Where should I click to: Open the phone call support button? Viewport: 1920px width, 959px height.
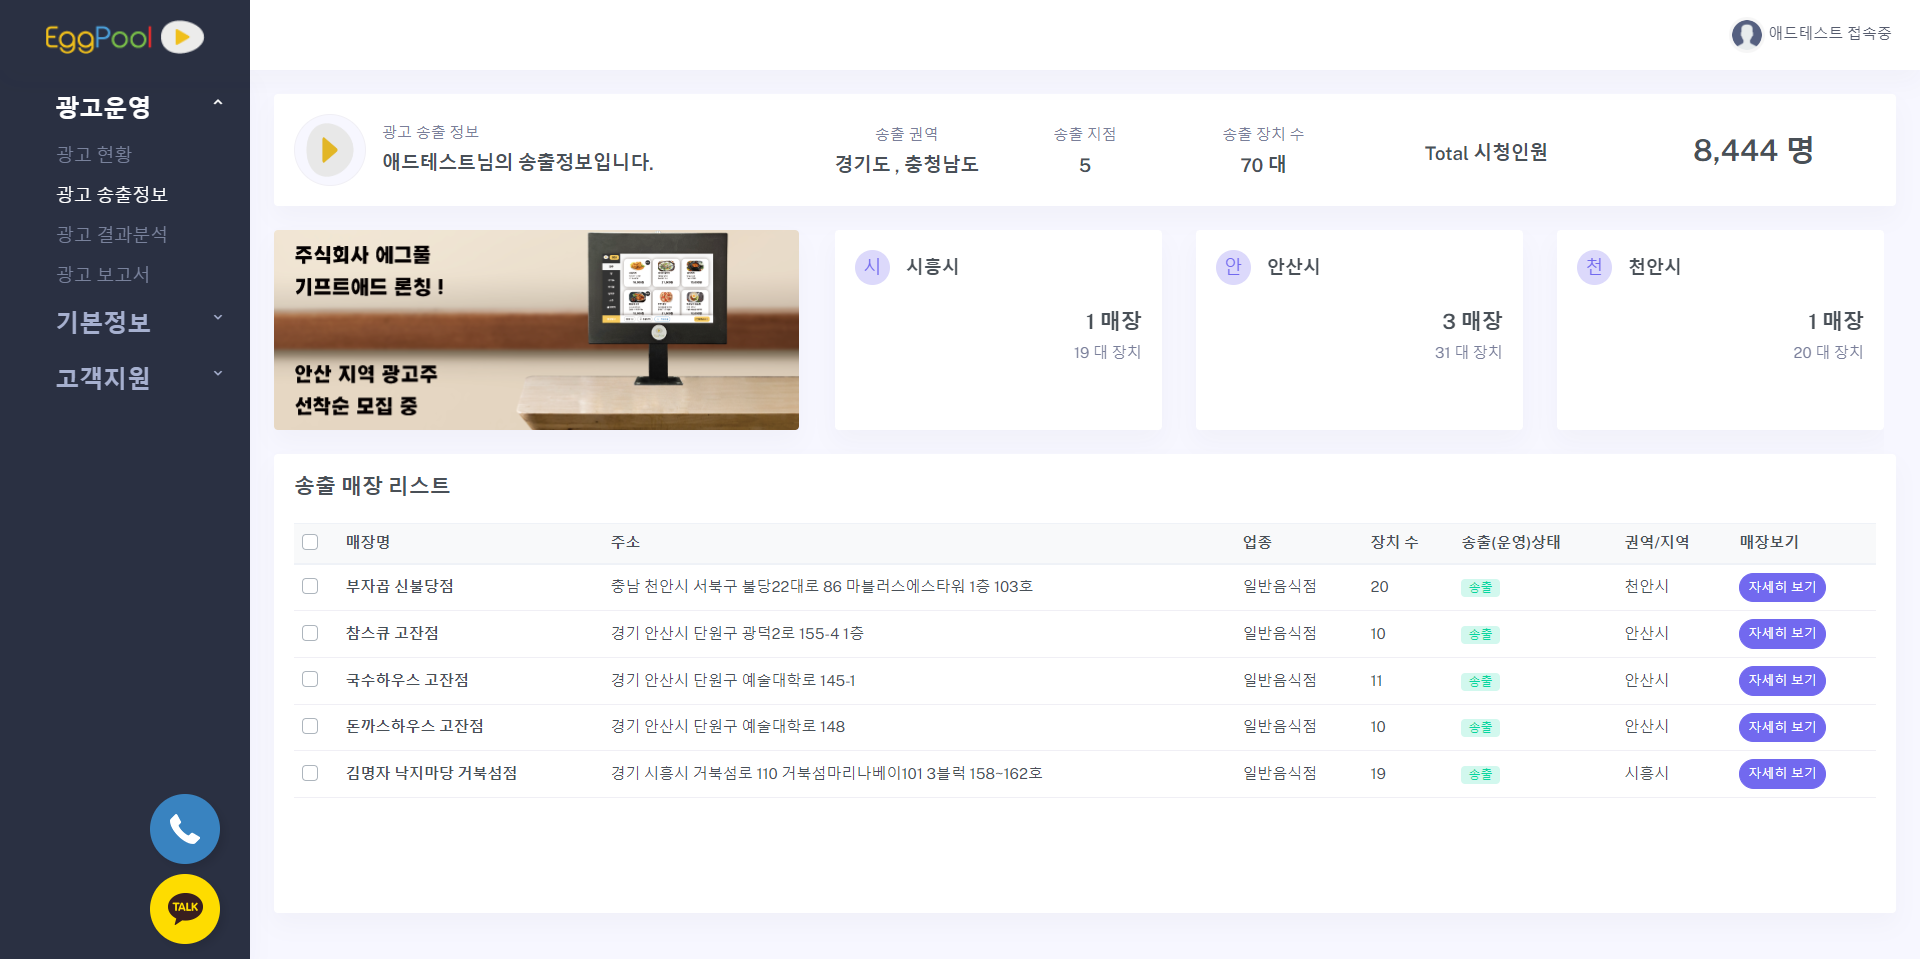tap(185, 829)
